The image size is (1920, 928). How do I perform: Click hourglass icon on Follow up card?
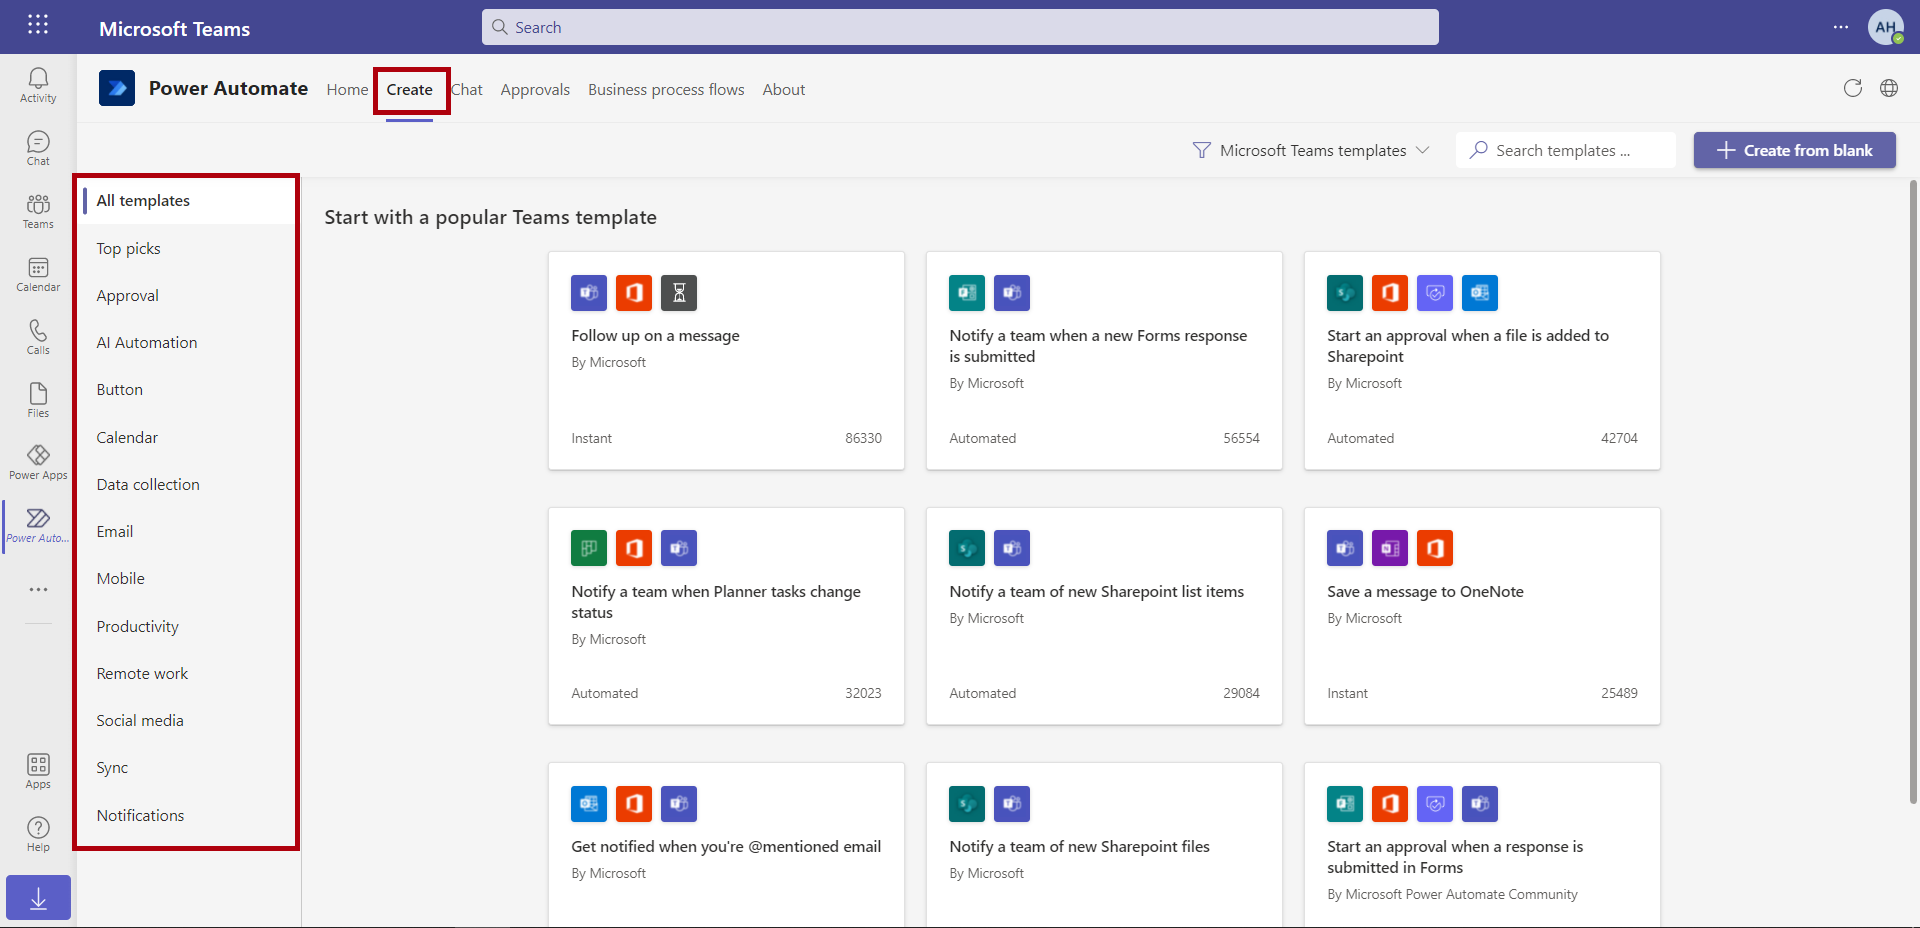click(679, 293)
